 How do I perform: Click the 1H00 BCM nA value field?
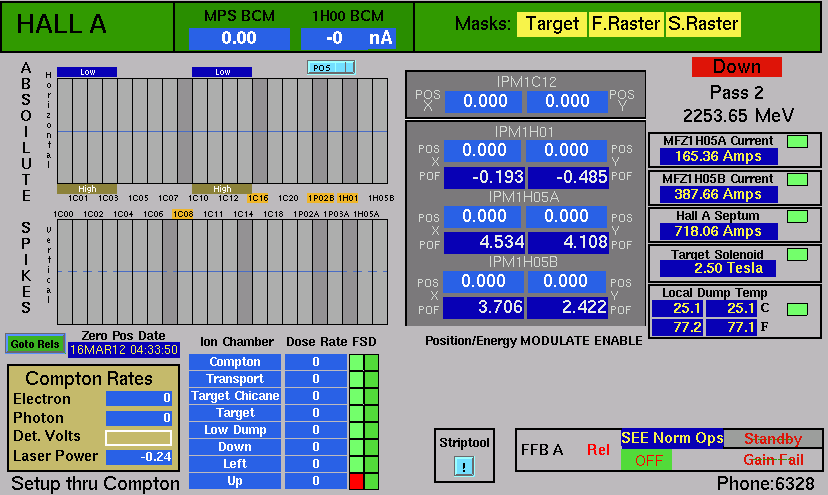(x=348, y=39)
